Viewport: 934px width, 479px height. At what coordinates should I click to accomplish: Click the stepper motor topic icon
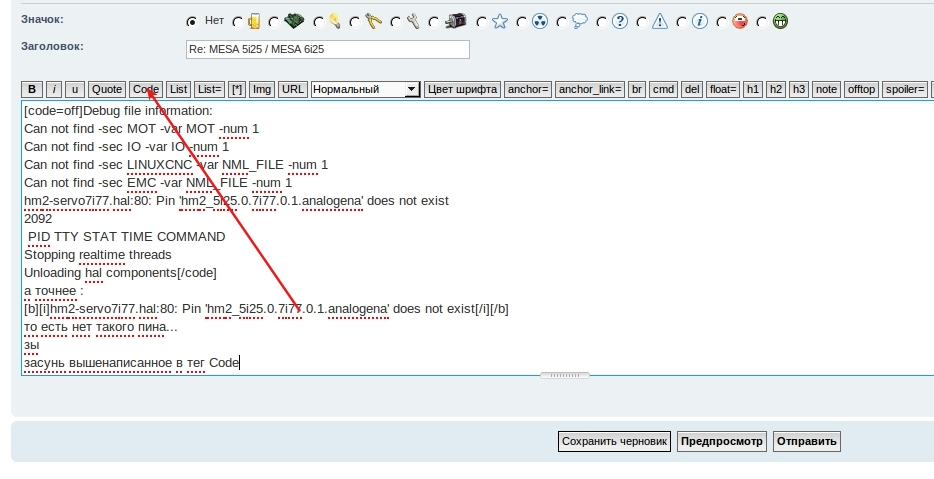point(456,21)
